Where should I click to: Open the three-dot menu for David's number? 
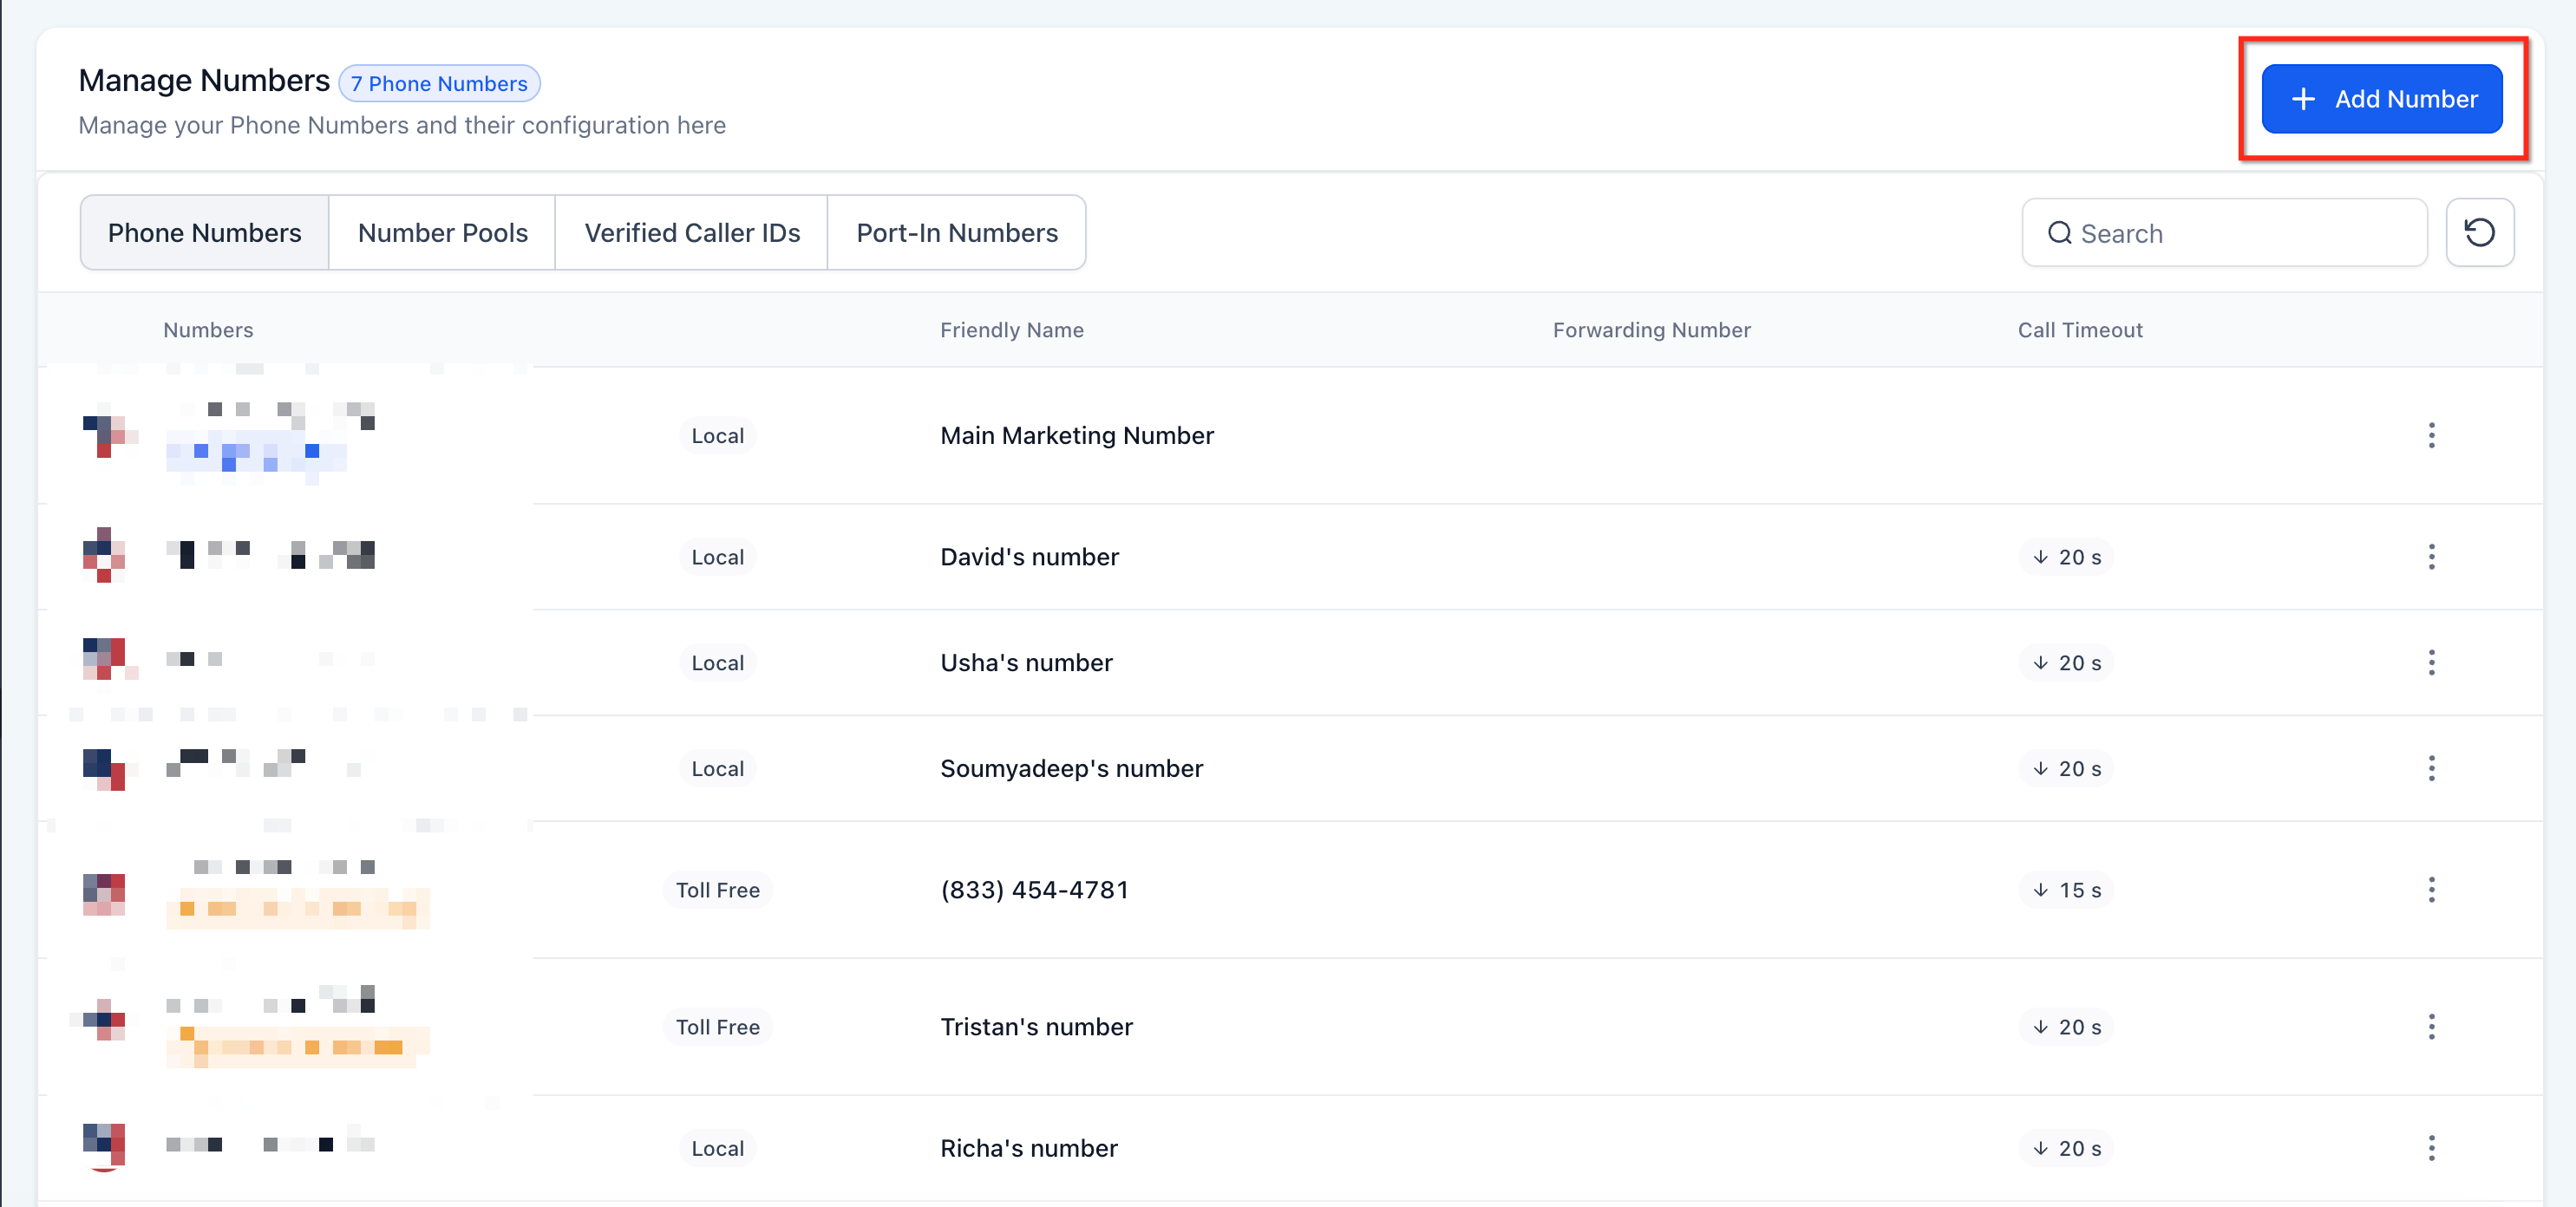[x=2431, y=557]
